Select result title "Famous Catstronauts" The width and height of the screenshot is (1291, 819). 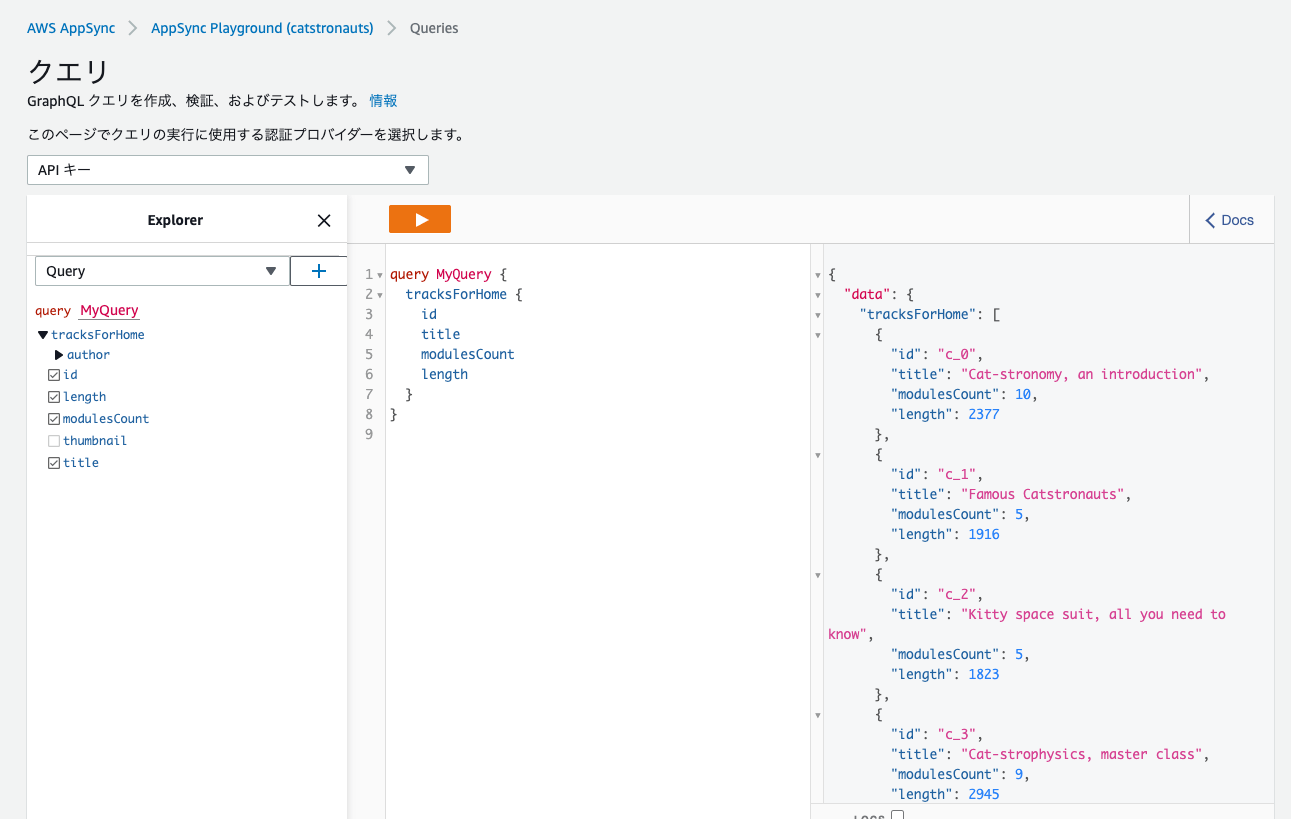tap(1044, 494)
